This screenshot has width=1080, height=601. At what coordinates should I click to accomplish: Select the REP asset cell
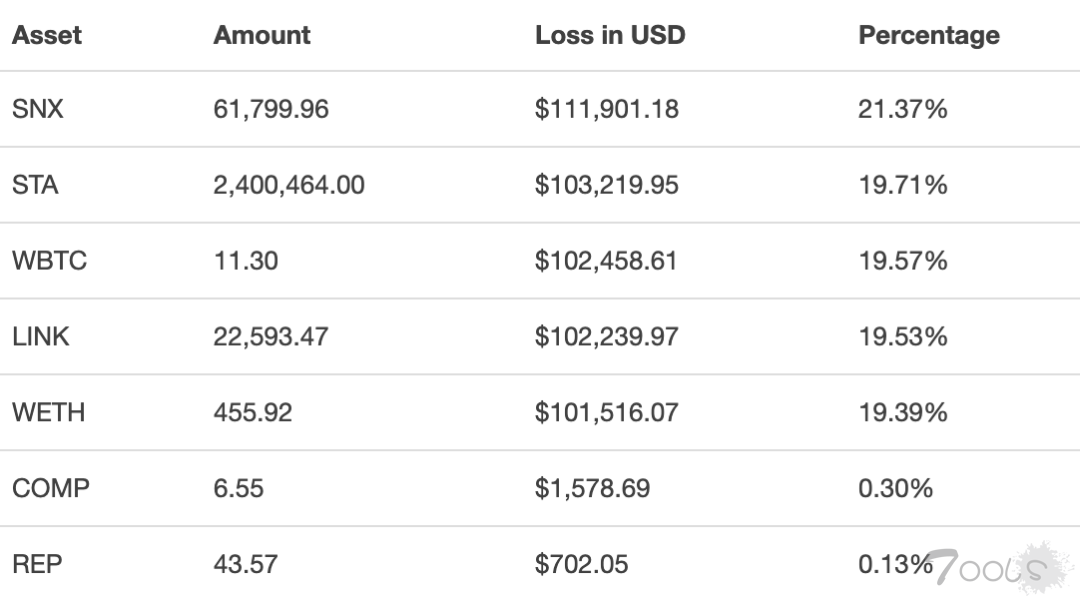pyautogui.click(x=37, y=564)
